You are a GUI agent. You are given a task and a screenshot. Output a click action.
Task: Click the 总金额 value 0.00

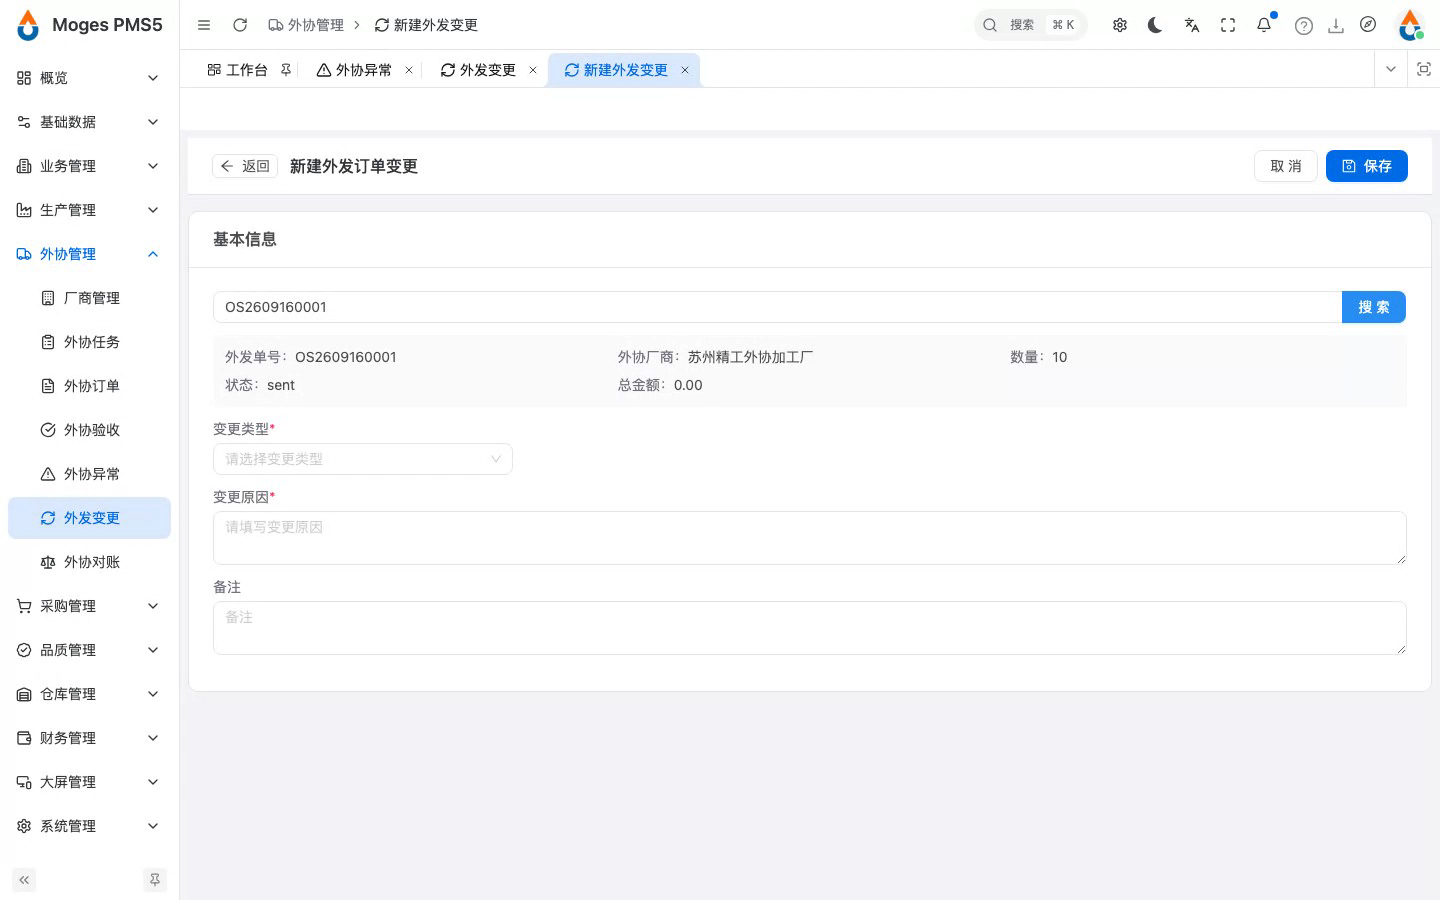688,385
